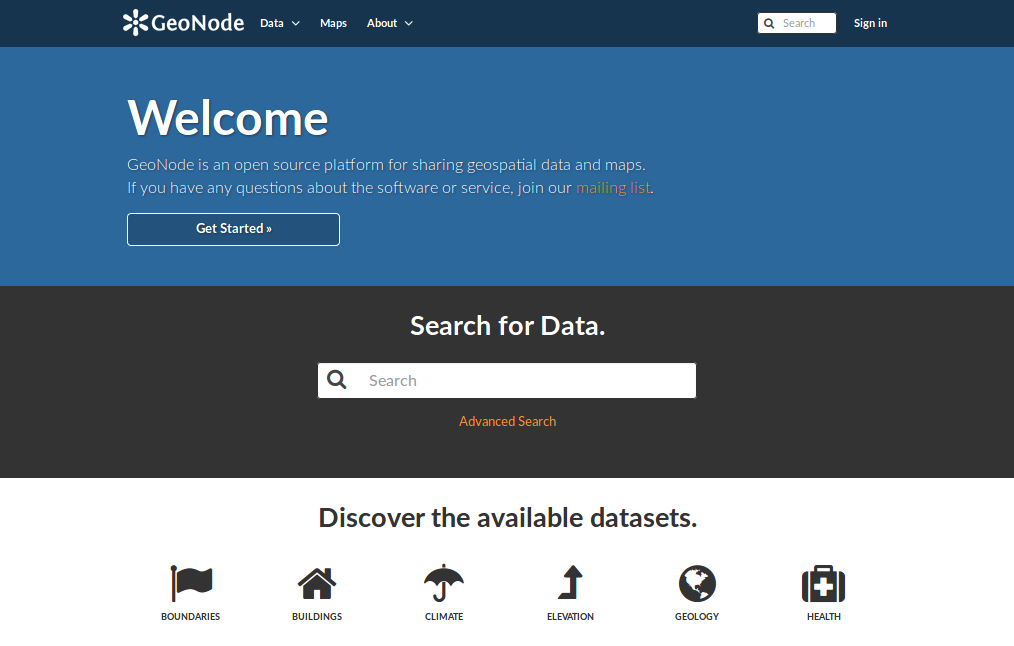1014x646 pixels.
Task: Click 'Discover the available datasets.' heading
Action: 508,518
